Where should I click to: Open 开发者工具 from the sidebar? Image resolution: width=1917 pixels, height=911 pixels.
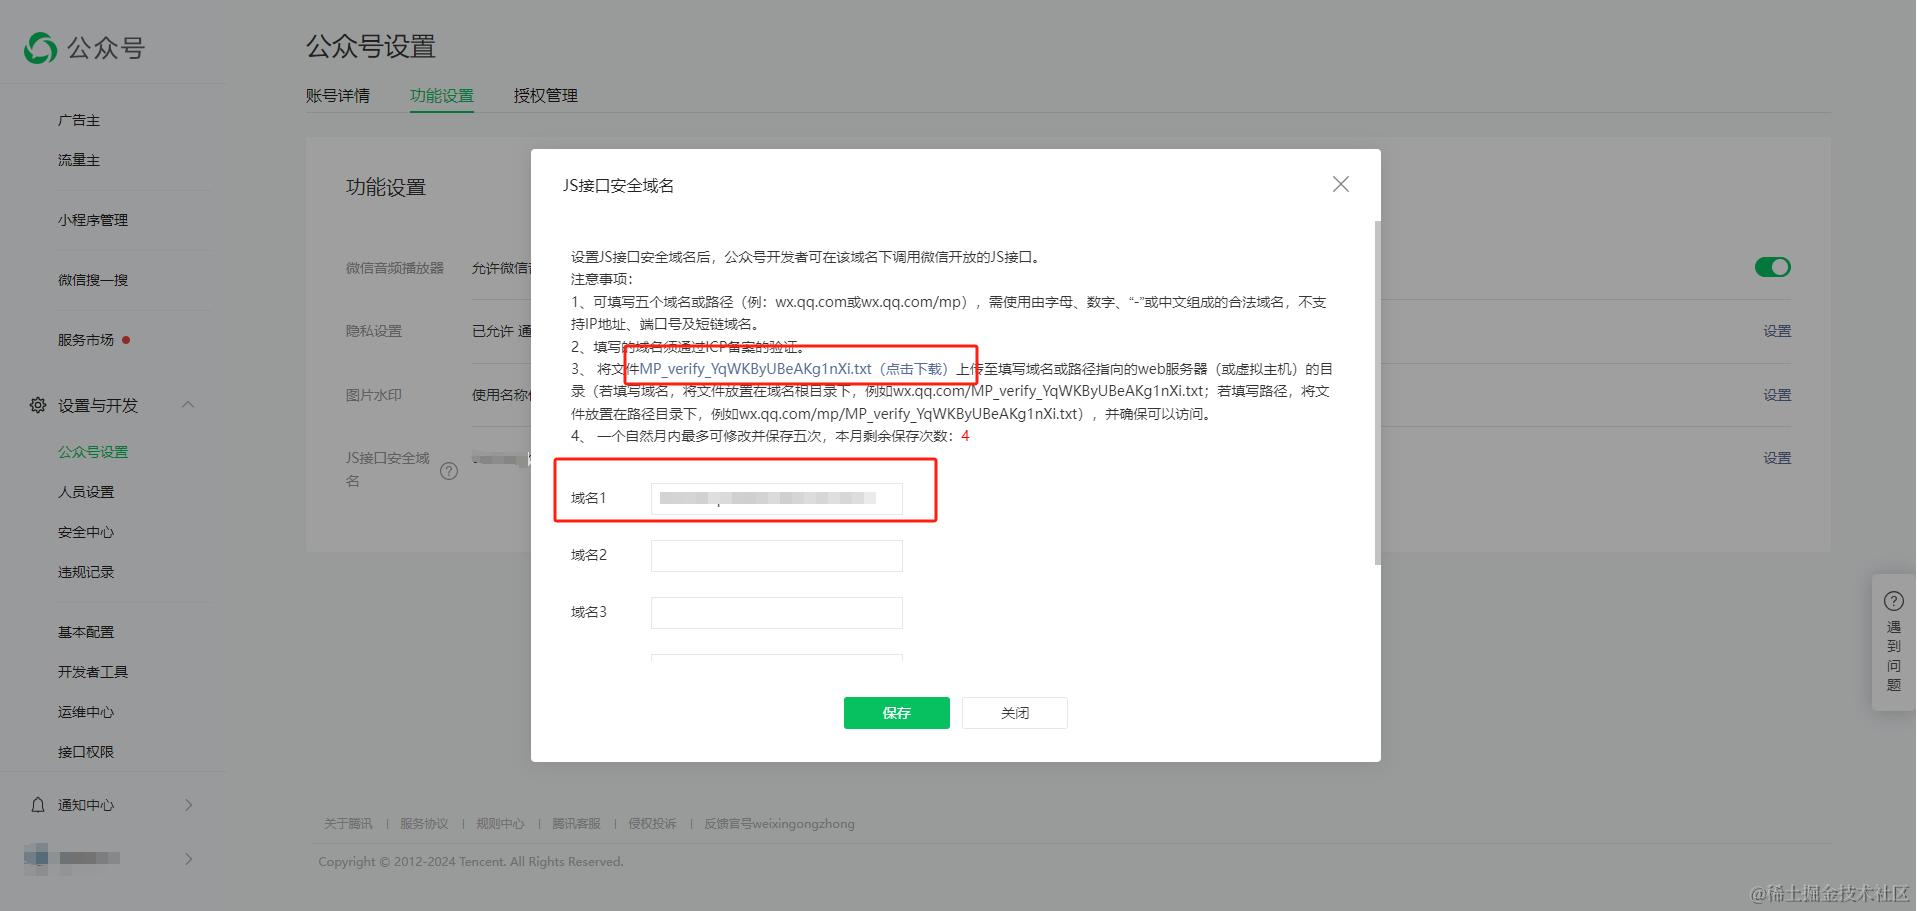93,672
